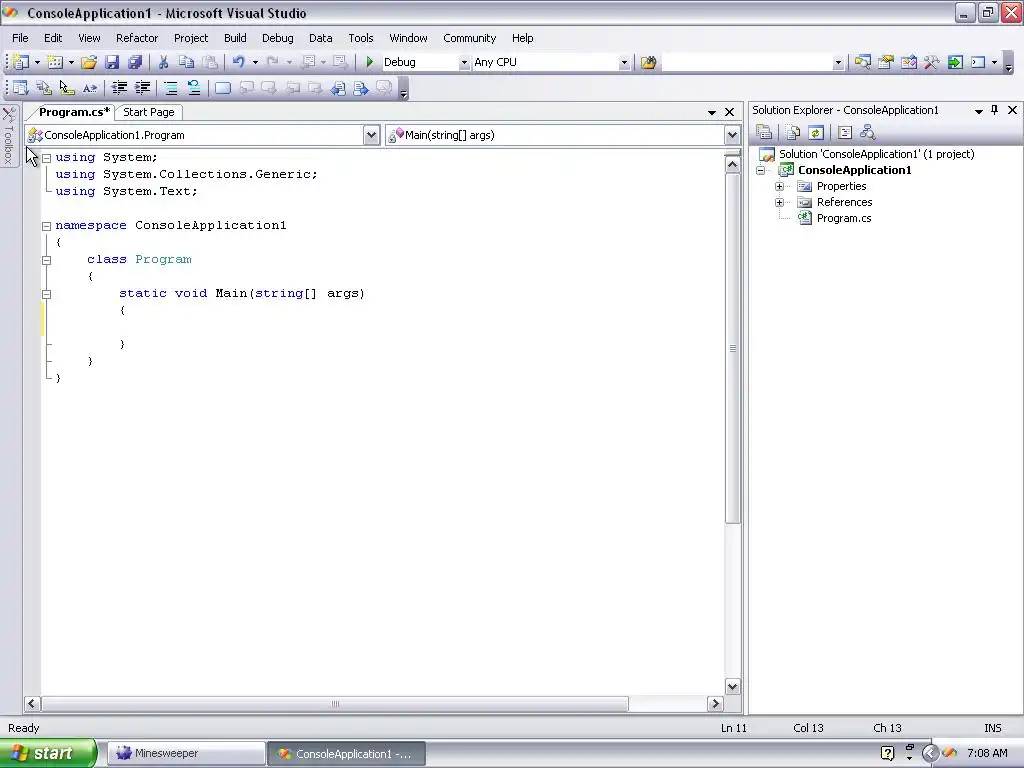Click the Windows start button

(48, 753)
